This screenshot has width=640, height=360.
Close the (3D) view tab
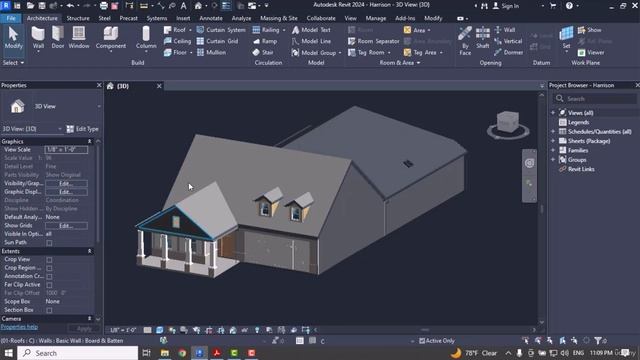pos(159,86)
